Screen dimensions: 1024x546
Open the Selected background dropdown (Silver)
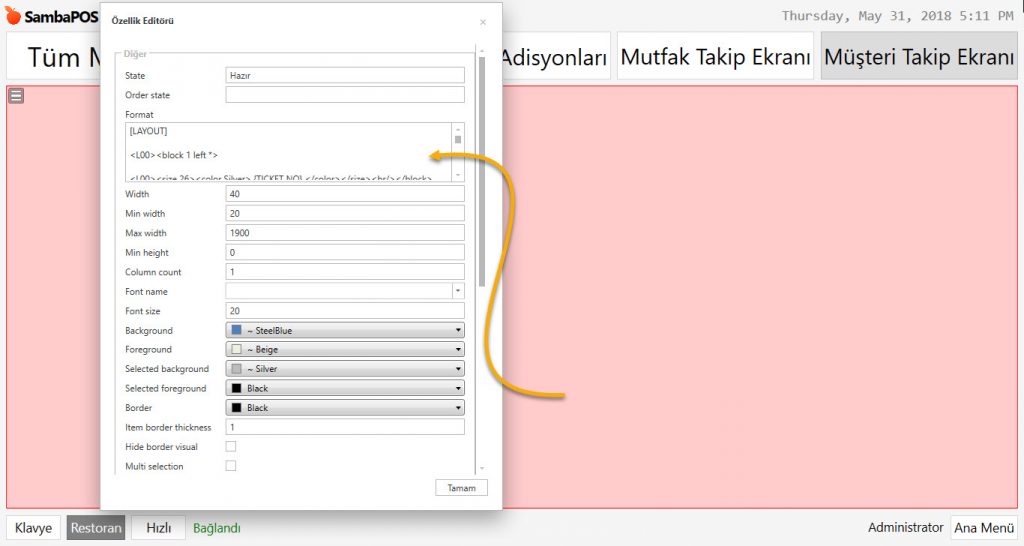click(345, 369)
